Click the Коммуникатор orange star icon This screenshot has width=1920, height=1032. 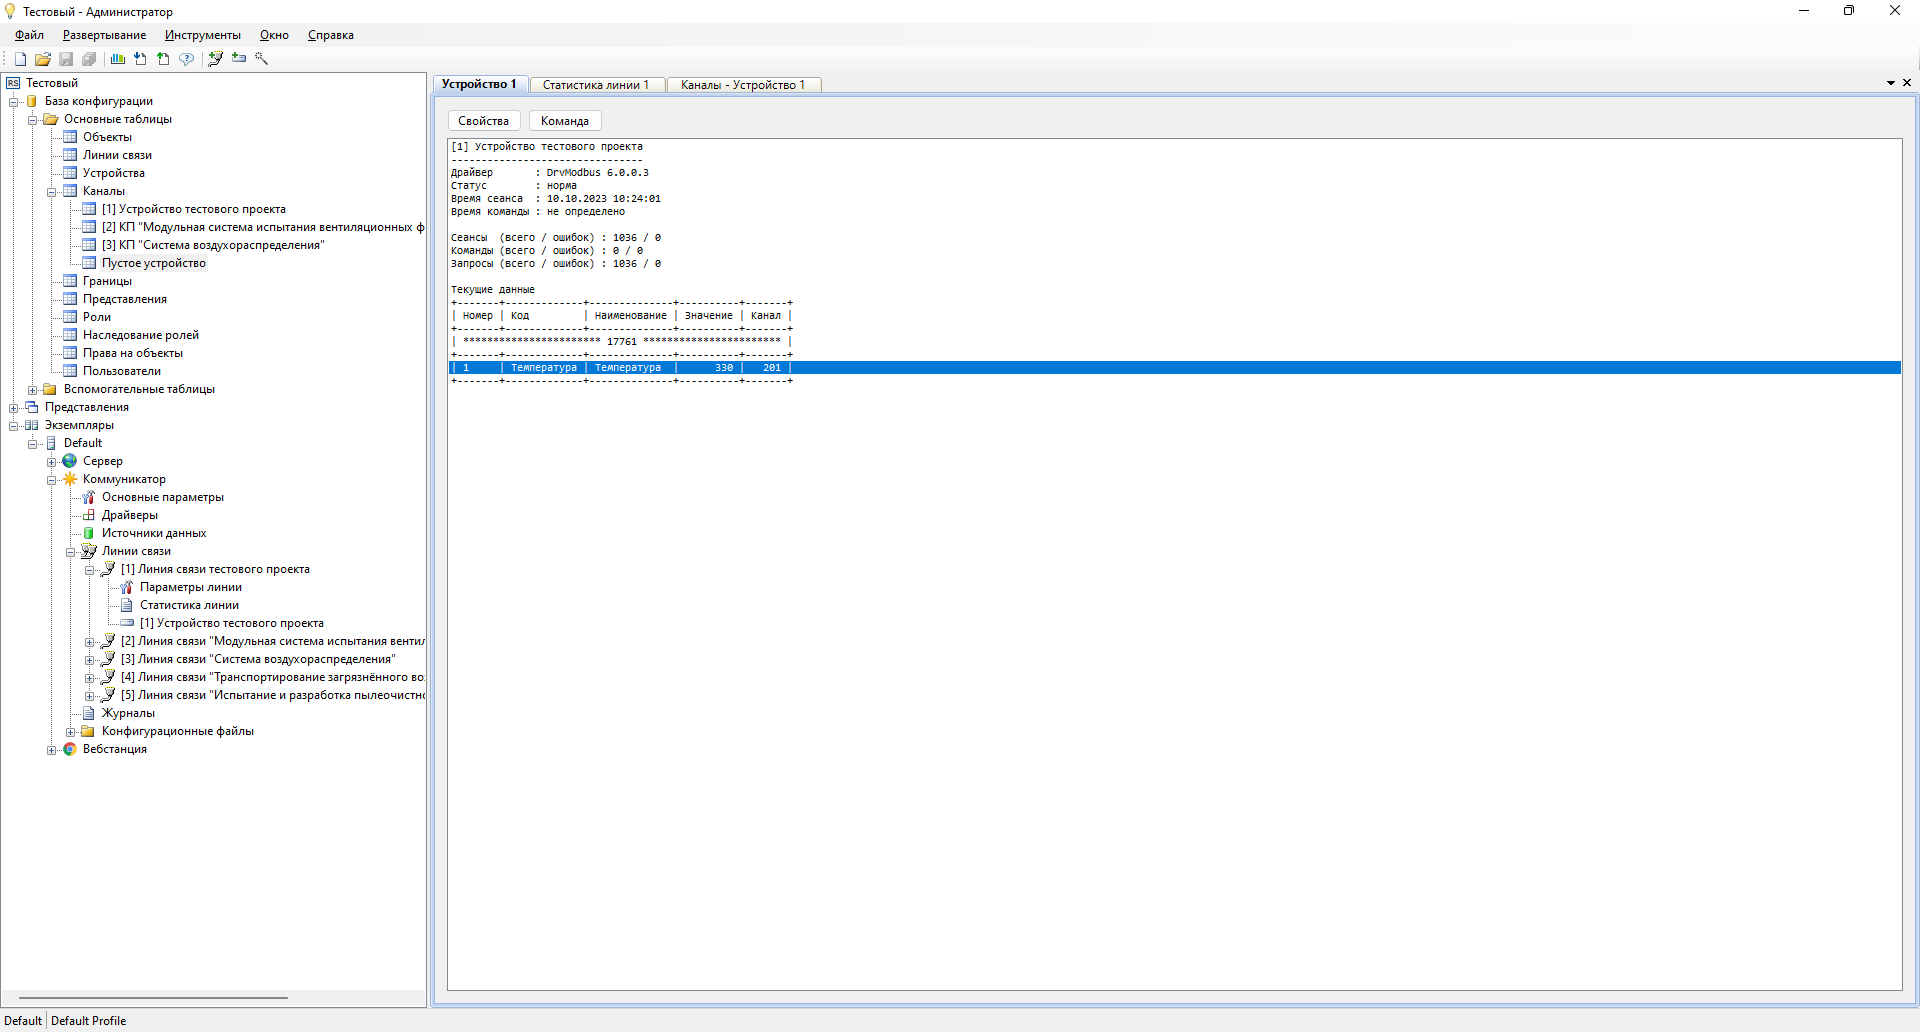pos(70,479)
